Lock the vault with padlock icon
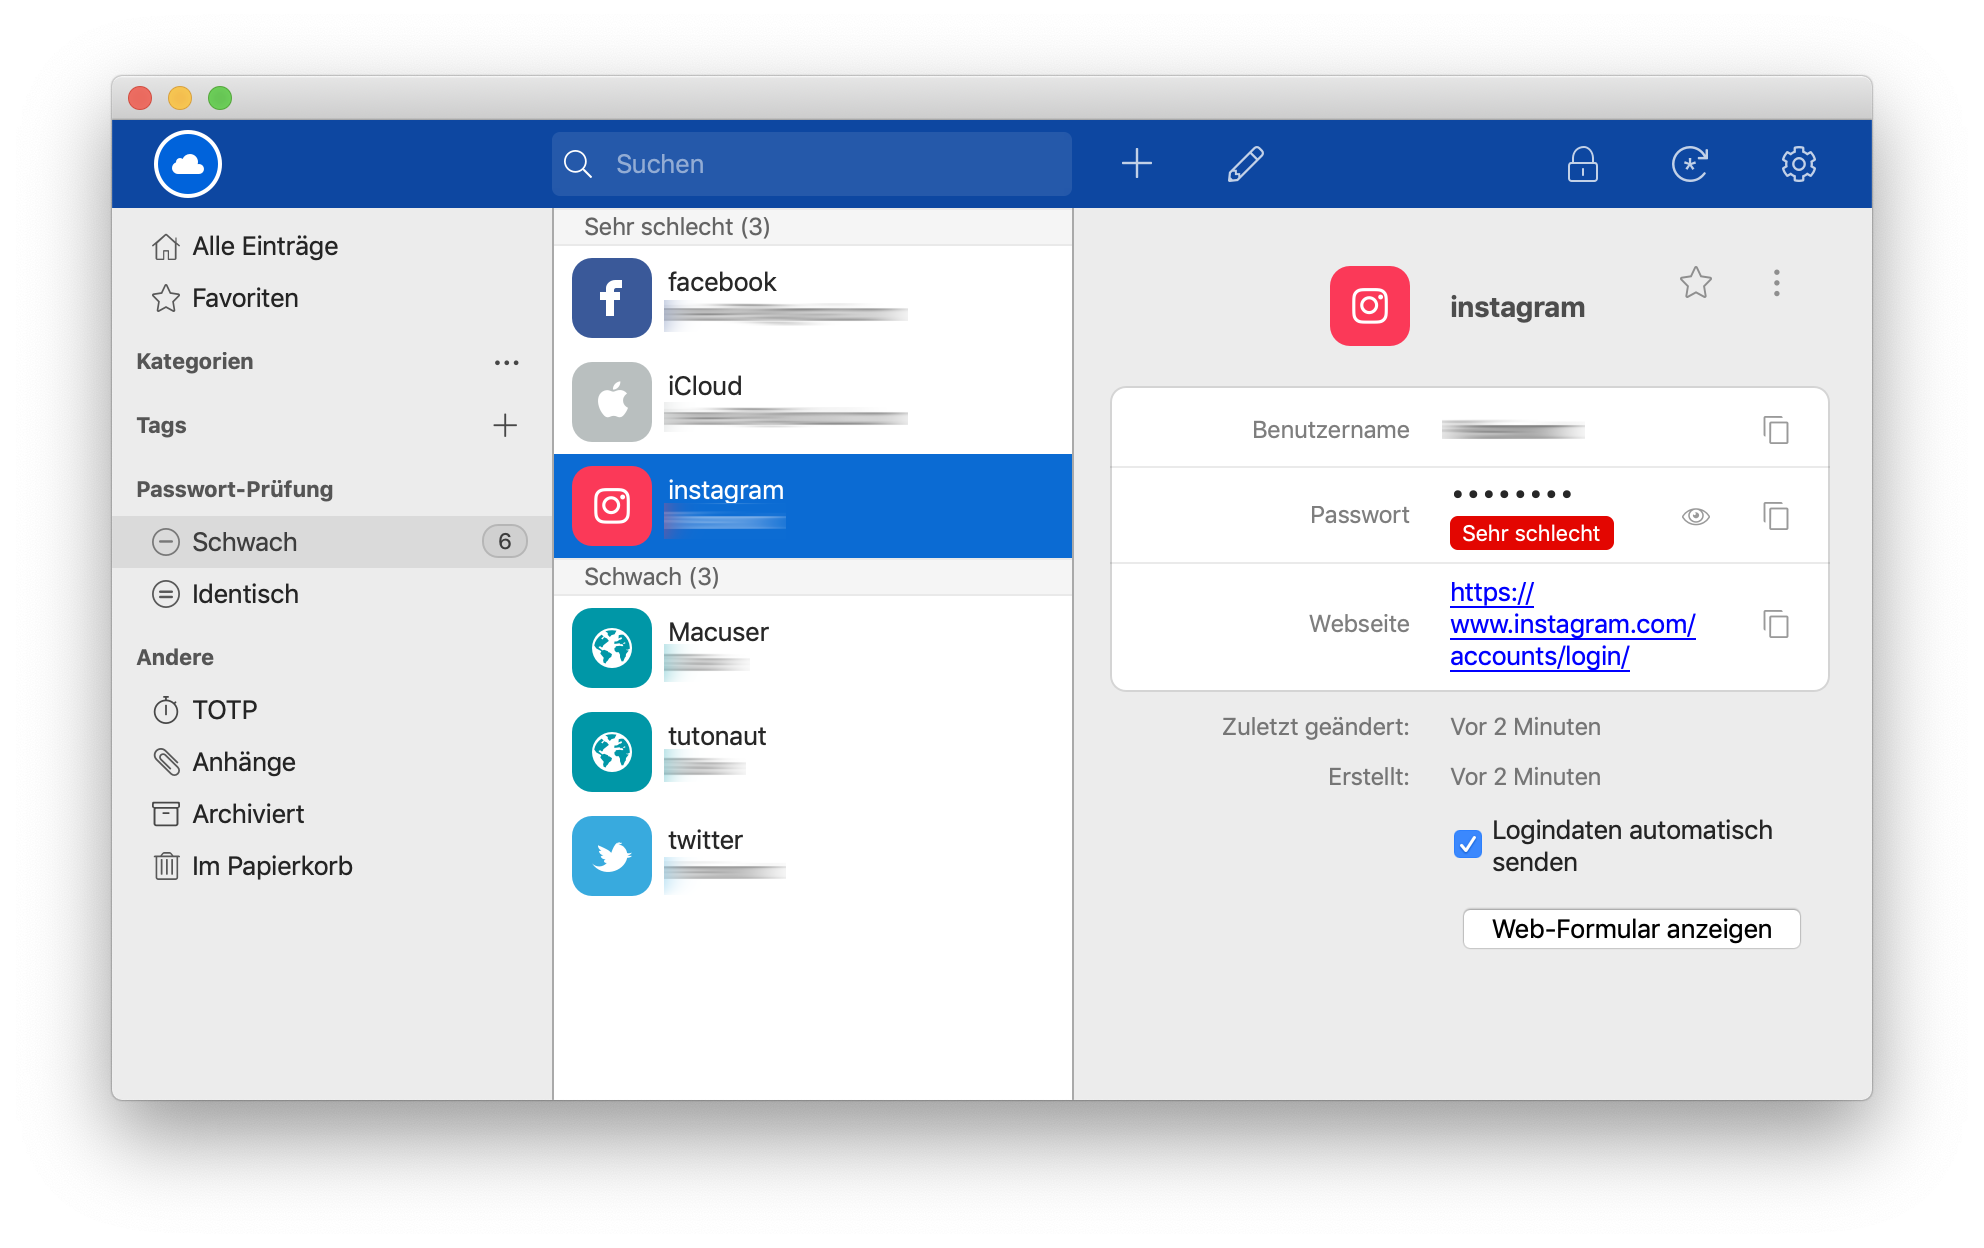The width and height of the screenshot is (1984, 1248). 1582,164
